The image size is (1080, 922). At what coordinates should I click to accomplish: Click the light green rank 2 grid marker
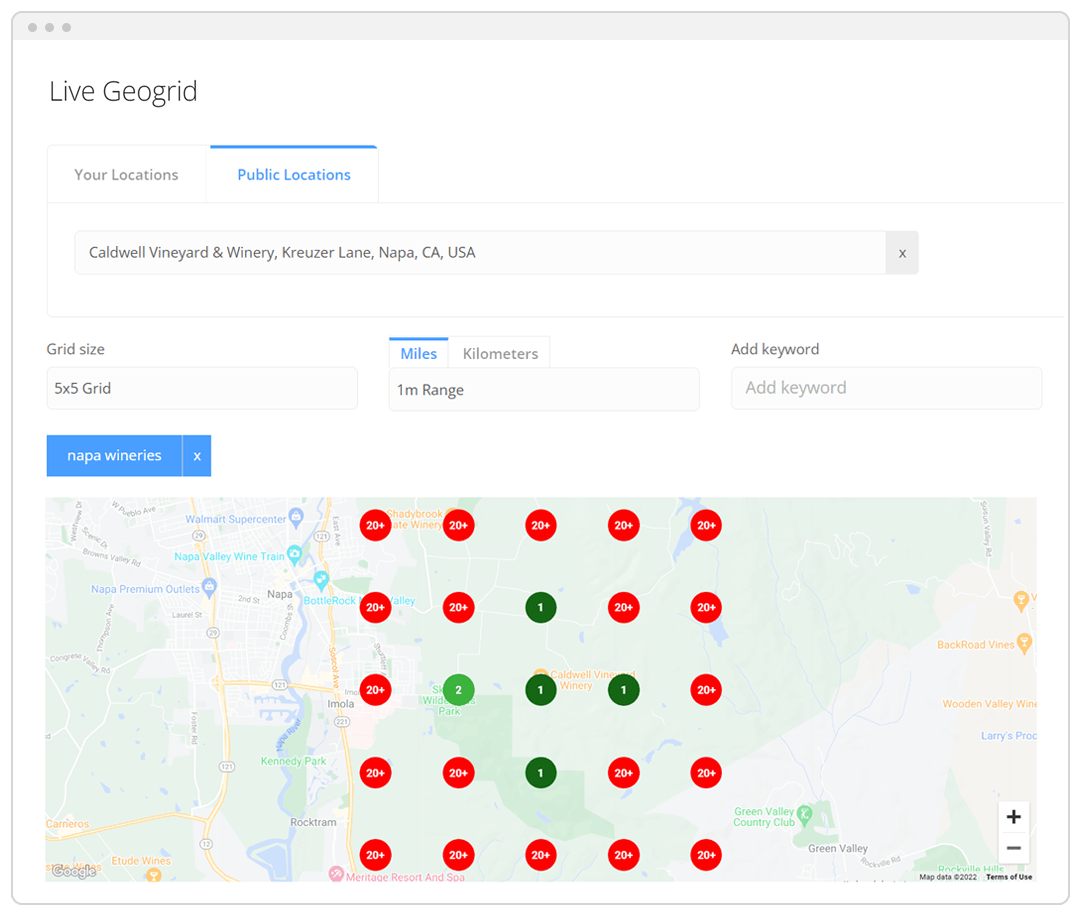click(458, 690)
